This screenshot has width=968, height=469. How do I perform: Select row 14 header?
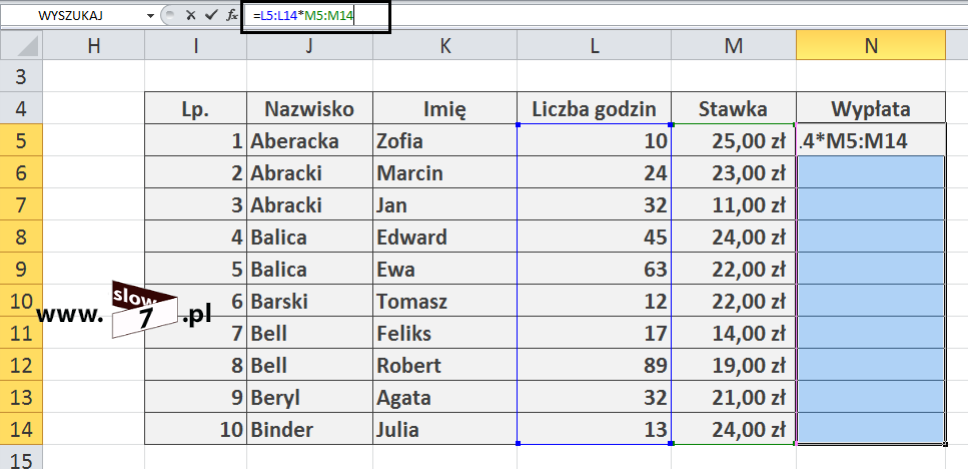click(22, 429)
